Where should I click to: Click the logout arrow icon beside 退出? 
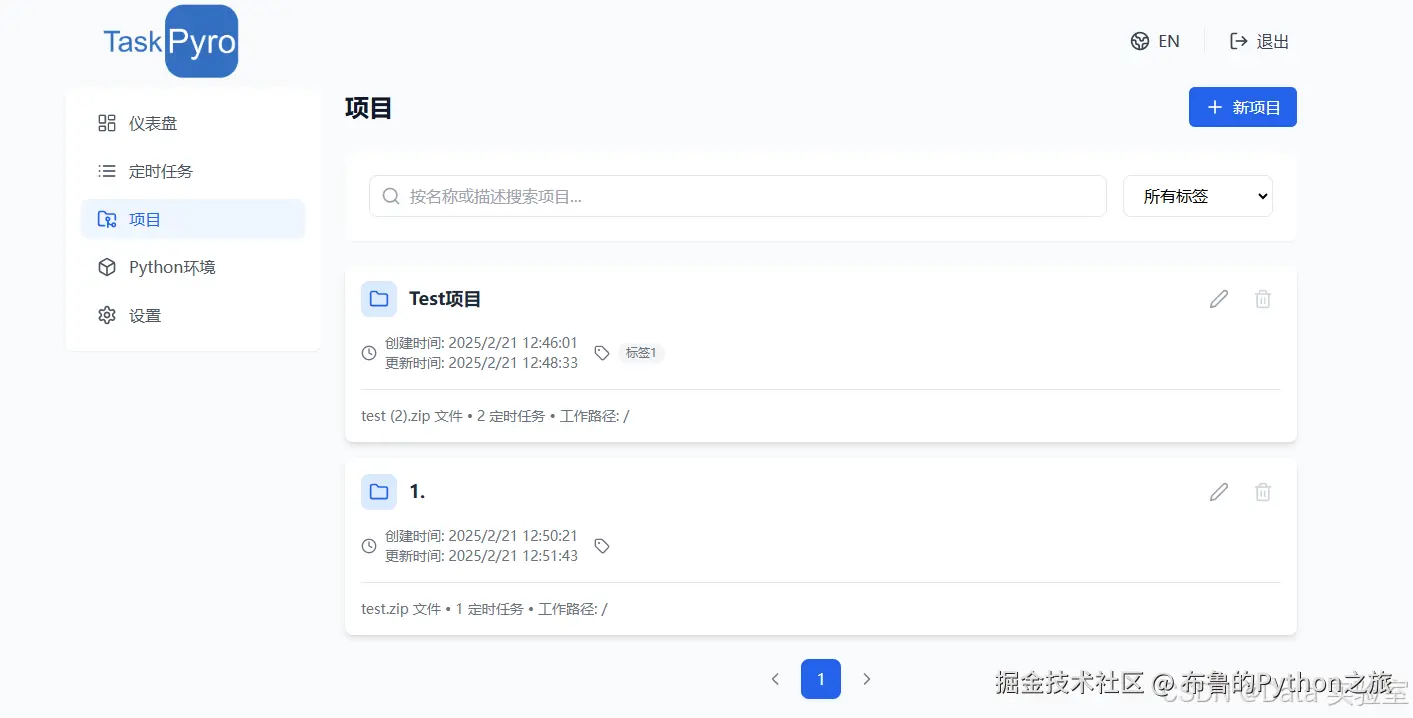point(1237,41)
